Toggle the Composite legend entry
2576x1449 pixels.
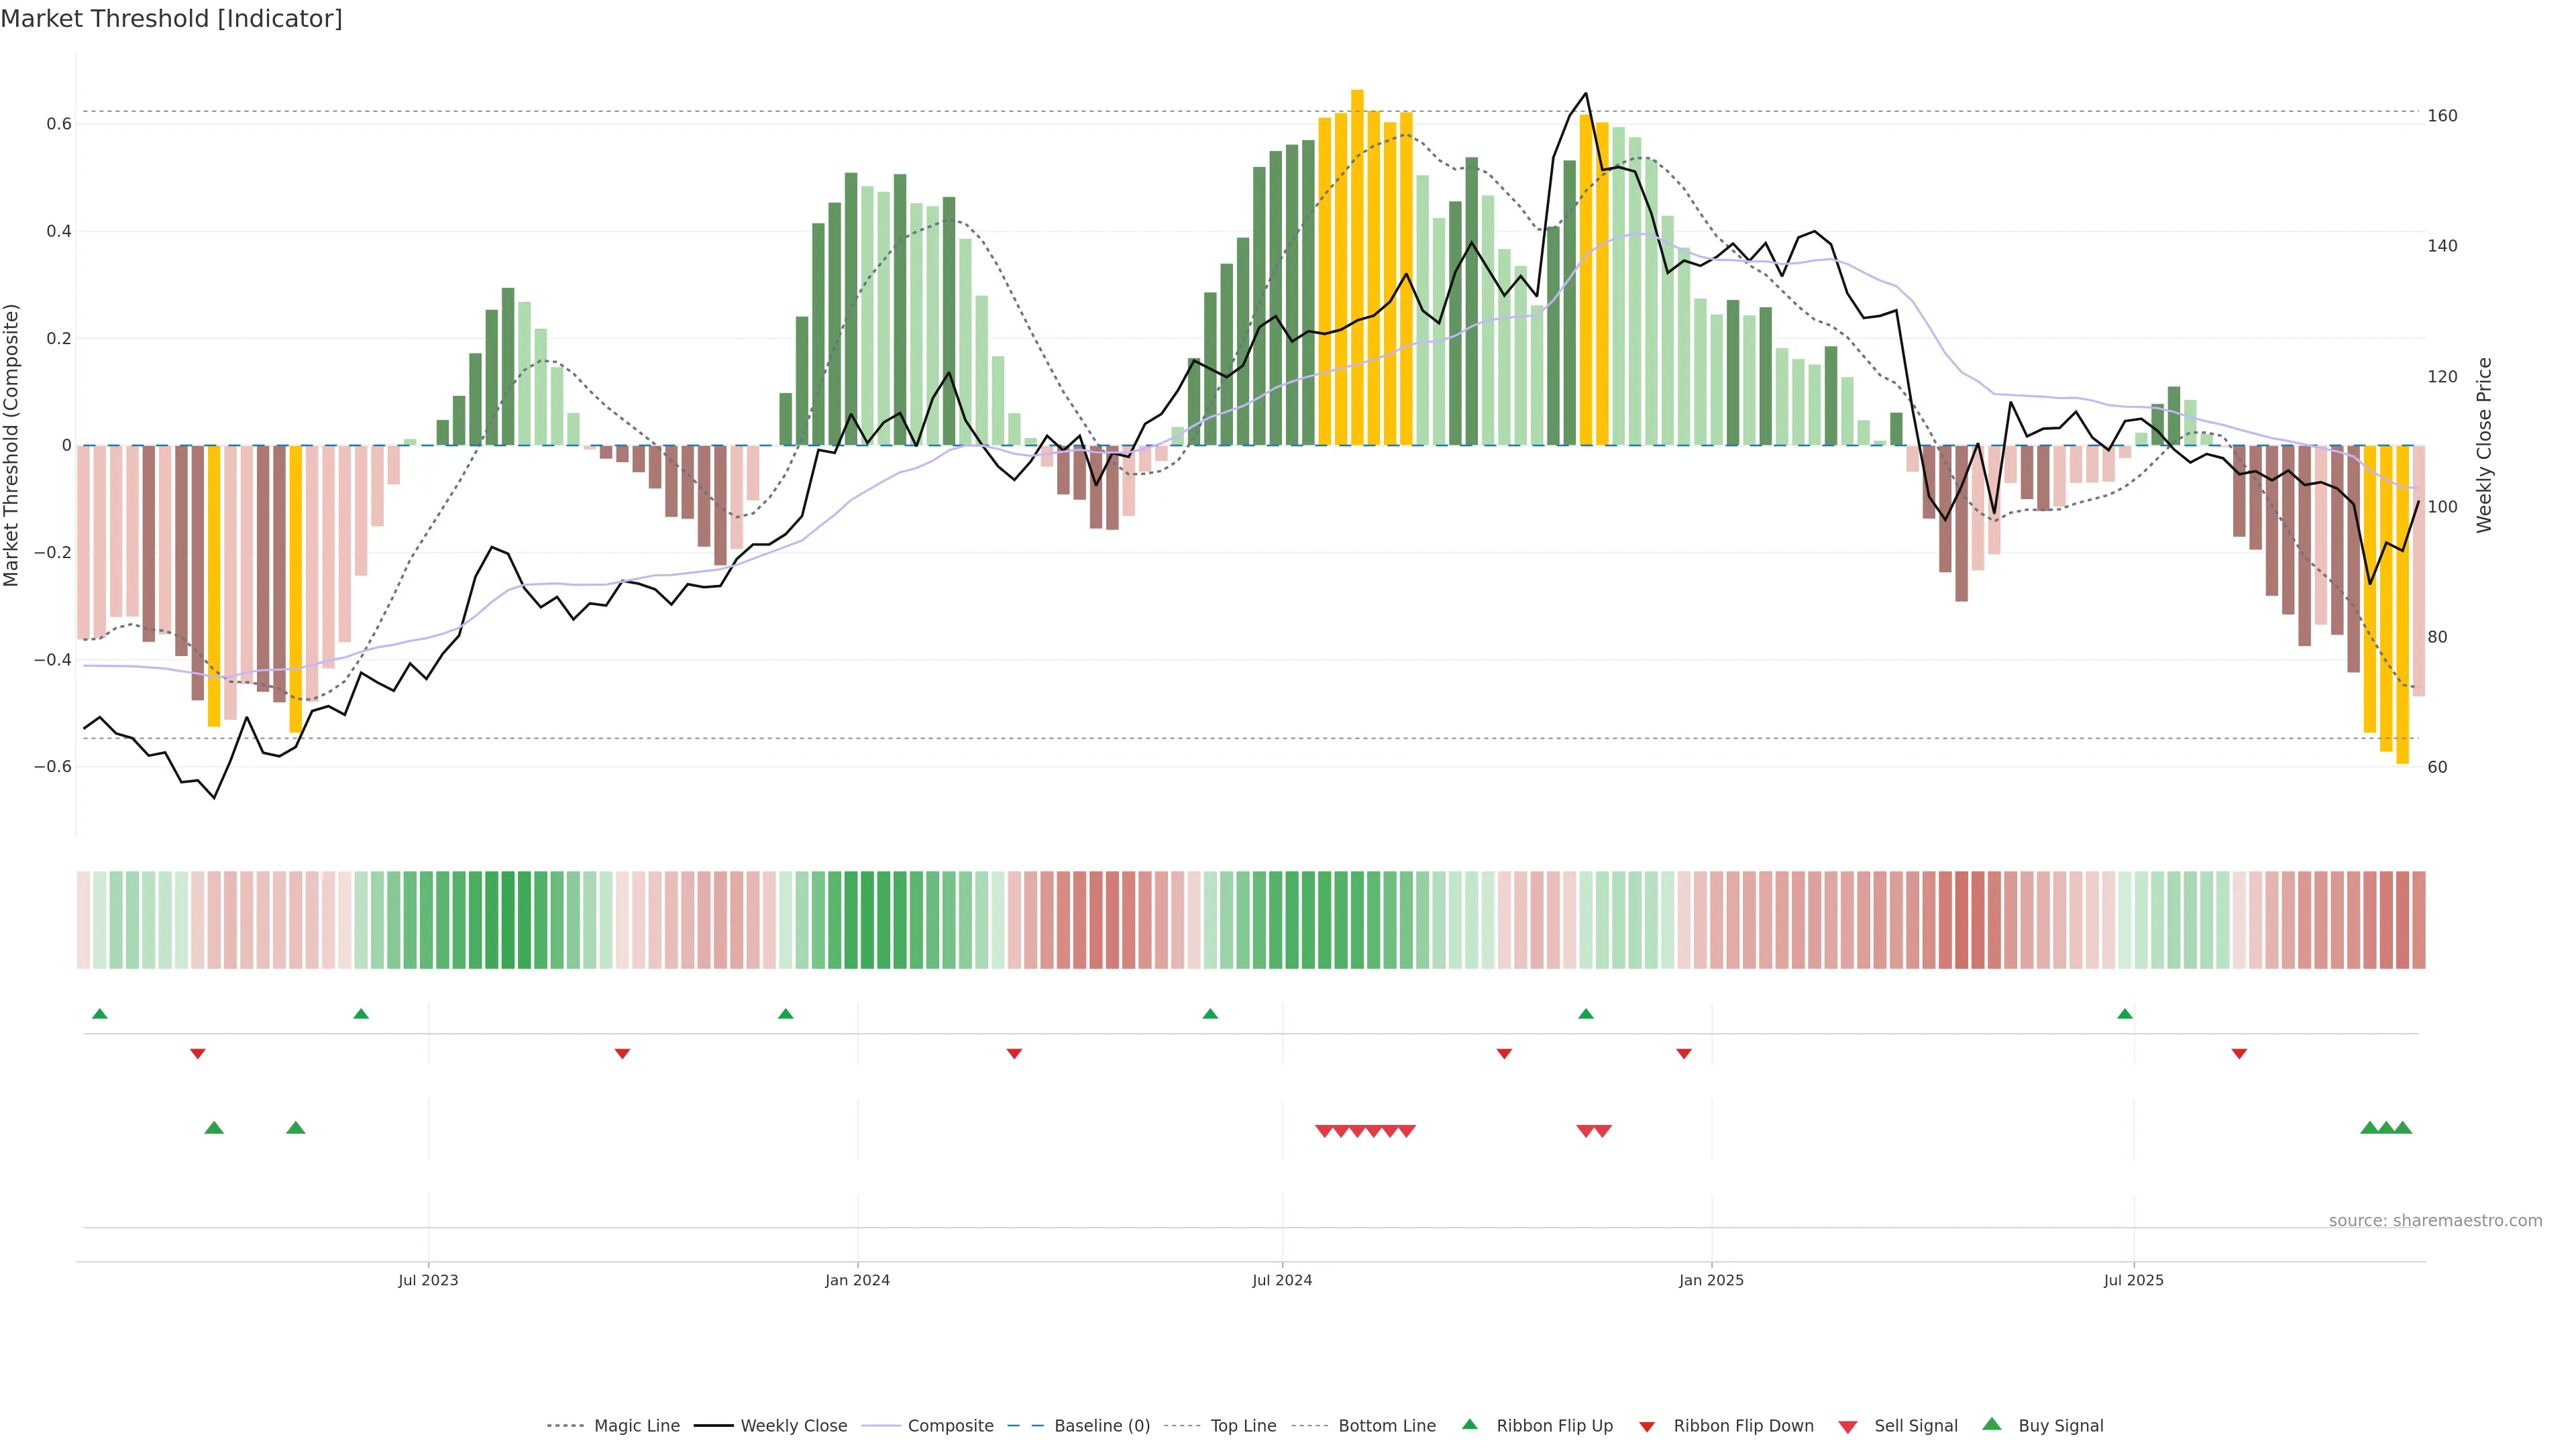click(x=950, y=1426)
